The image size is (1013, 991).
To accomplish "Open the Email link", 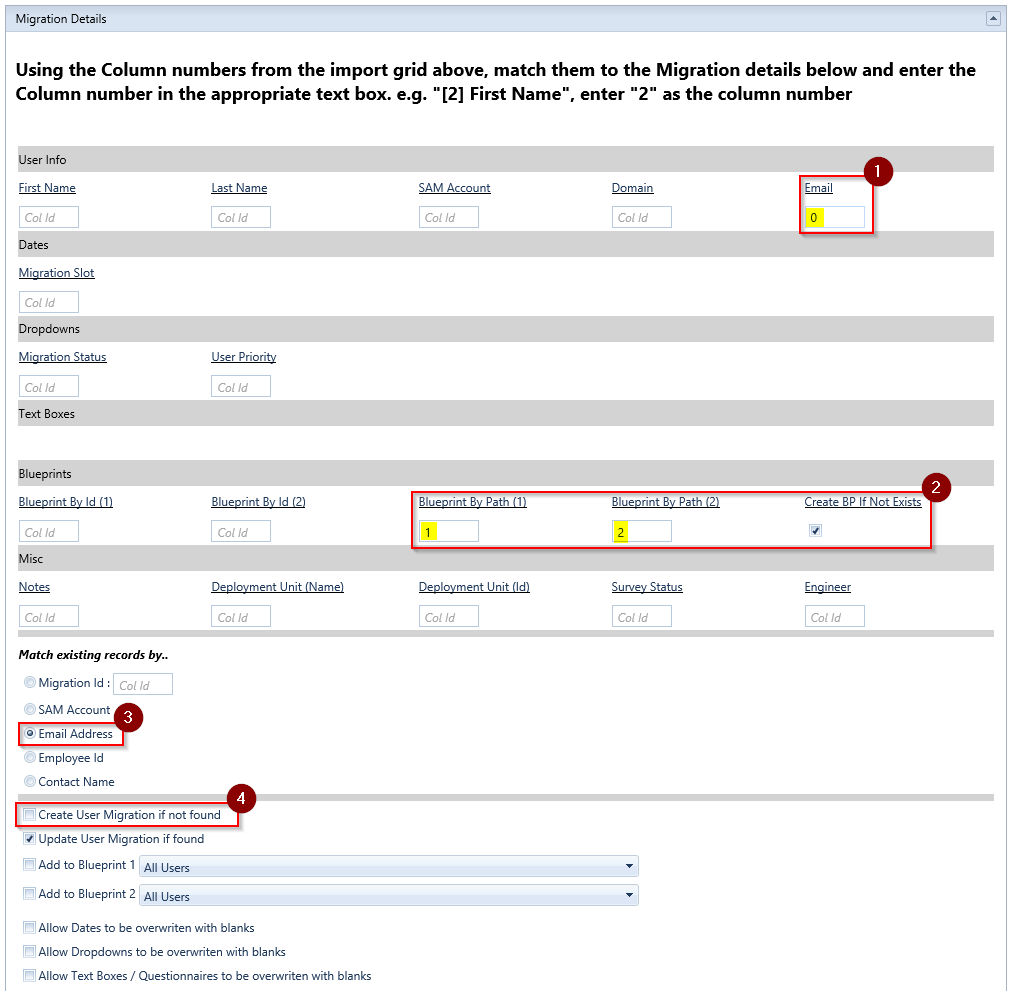I will pos(819,188).
